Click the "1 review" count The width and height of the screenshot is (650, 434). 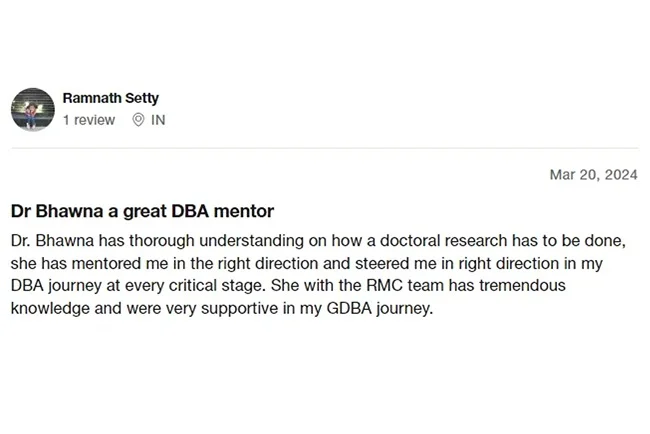coord(89,120)
